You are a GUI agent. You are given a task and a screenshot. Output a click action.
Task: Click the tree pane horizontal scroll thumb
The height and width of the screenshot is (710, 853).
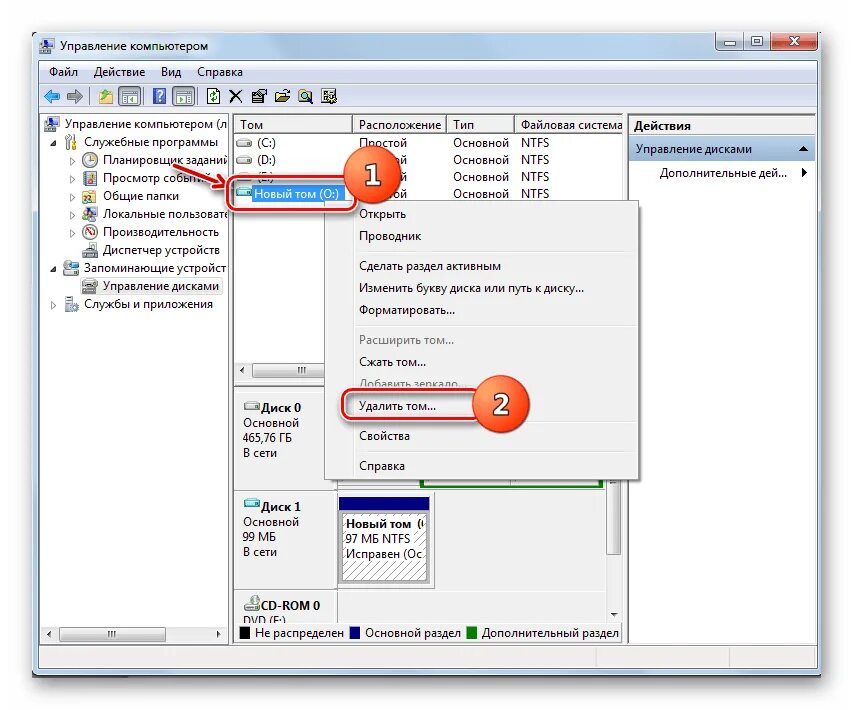(x=112, y=634)
